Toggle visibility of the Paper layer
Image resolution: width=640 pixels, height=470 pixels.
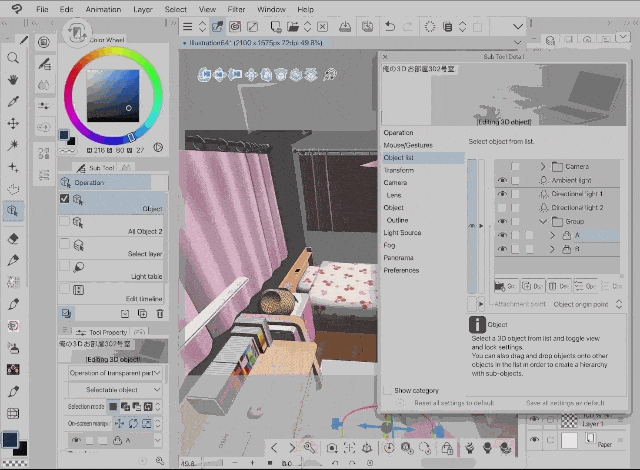[534, 440]
